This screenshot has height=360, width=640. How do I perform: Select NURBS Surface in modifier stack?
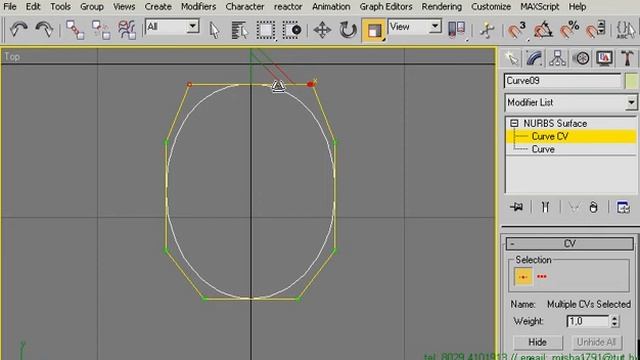(555, 123)
